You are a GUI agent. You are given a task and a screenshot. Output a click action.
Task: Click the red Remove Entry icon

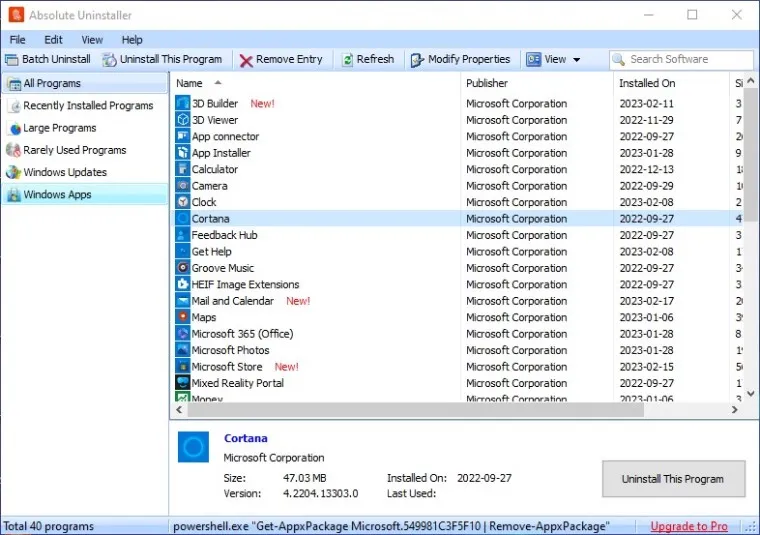tap(246, 60)
